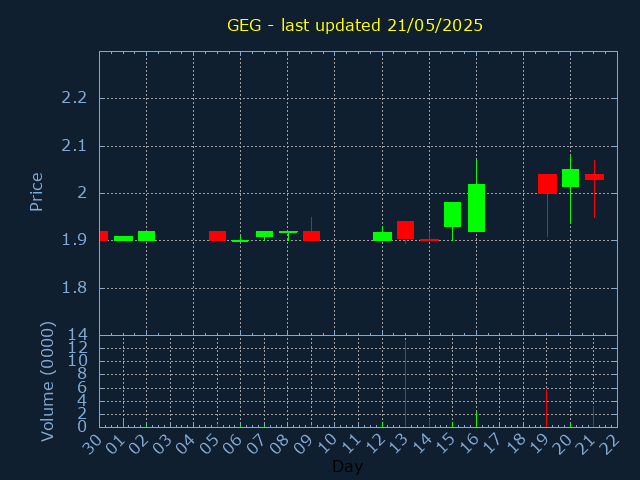Screen dimensions: 640x480
Task: Click the "Price" axis label
Action: click(36, 192)
